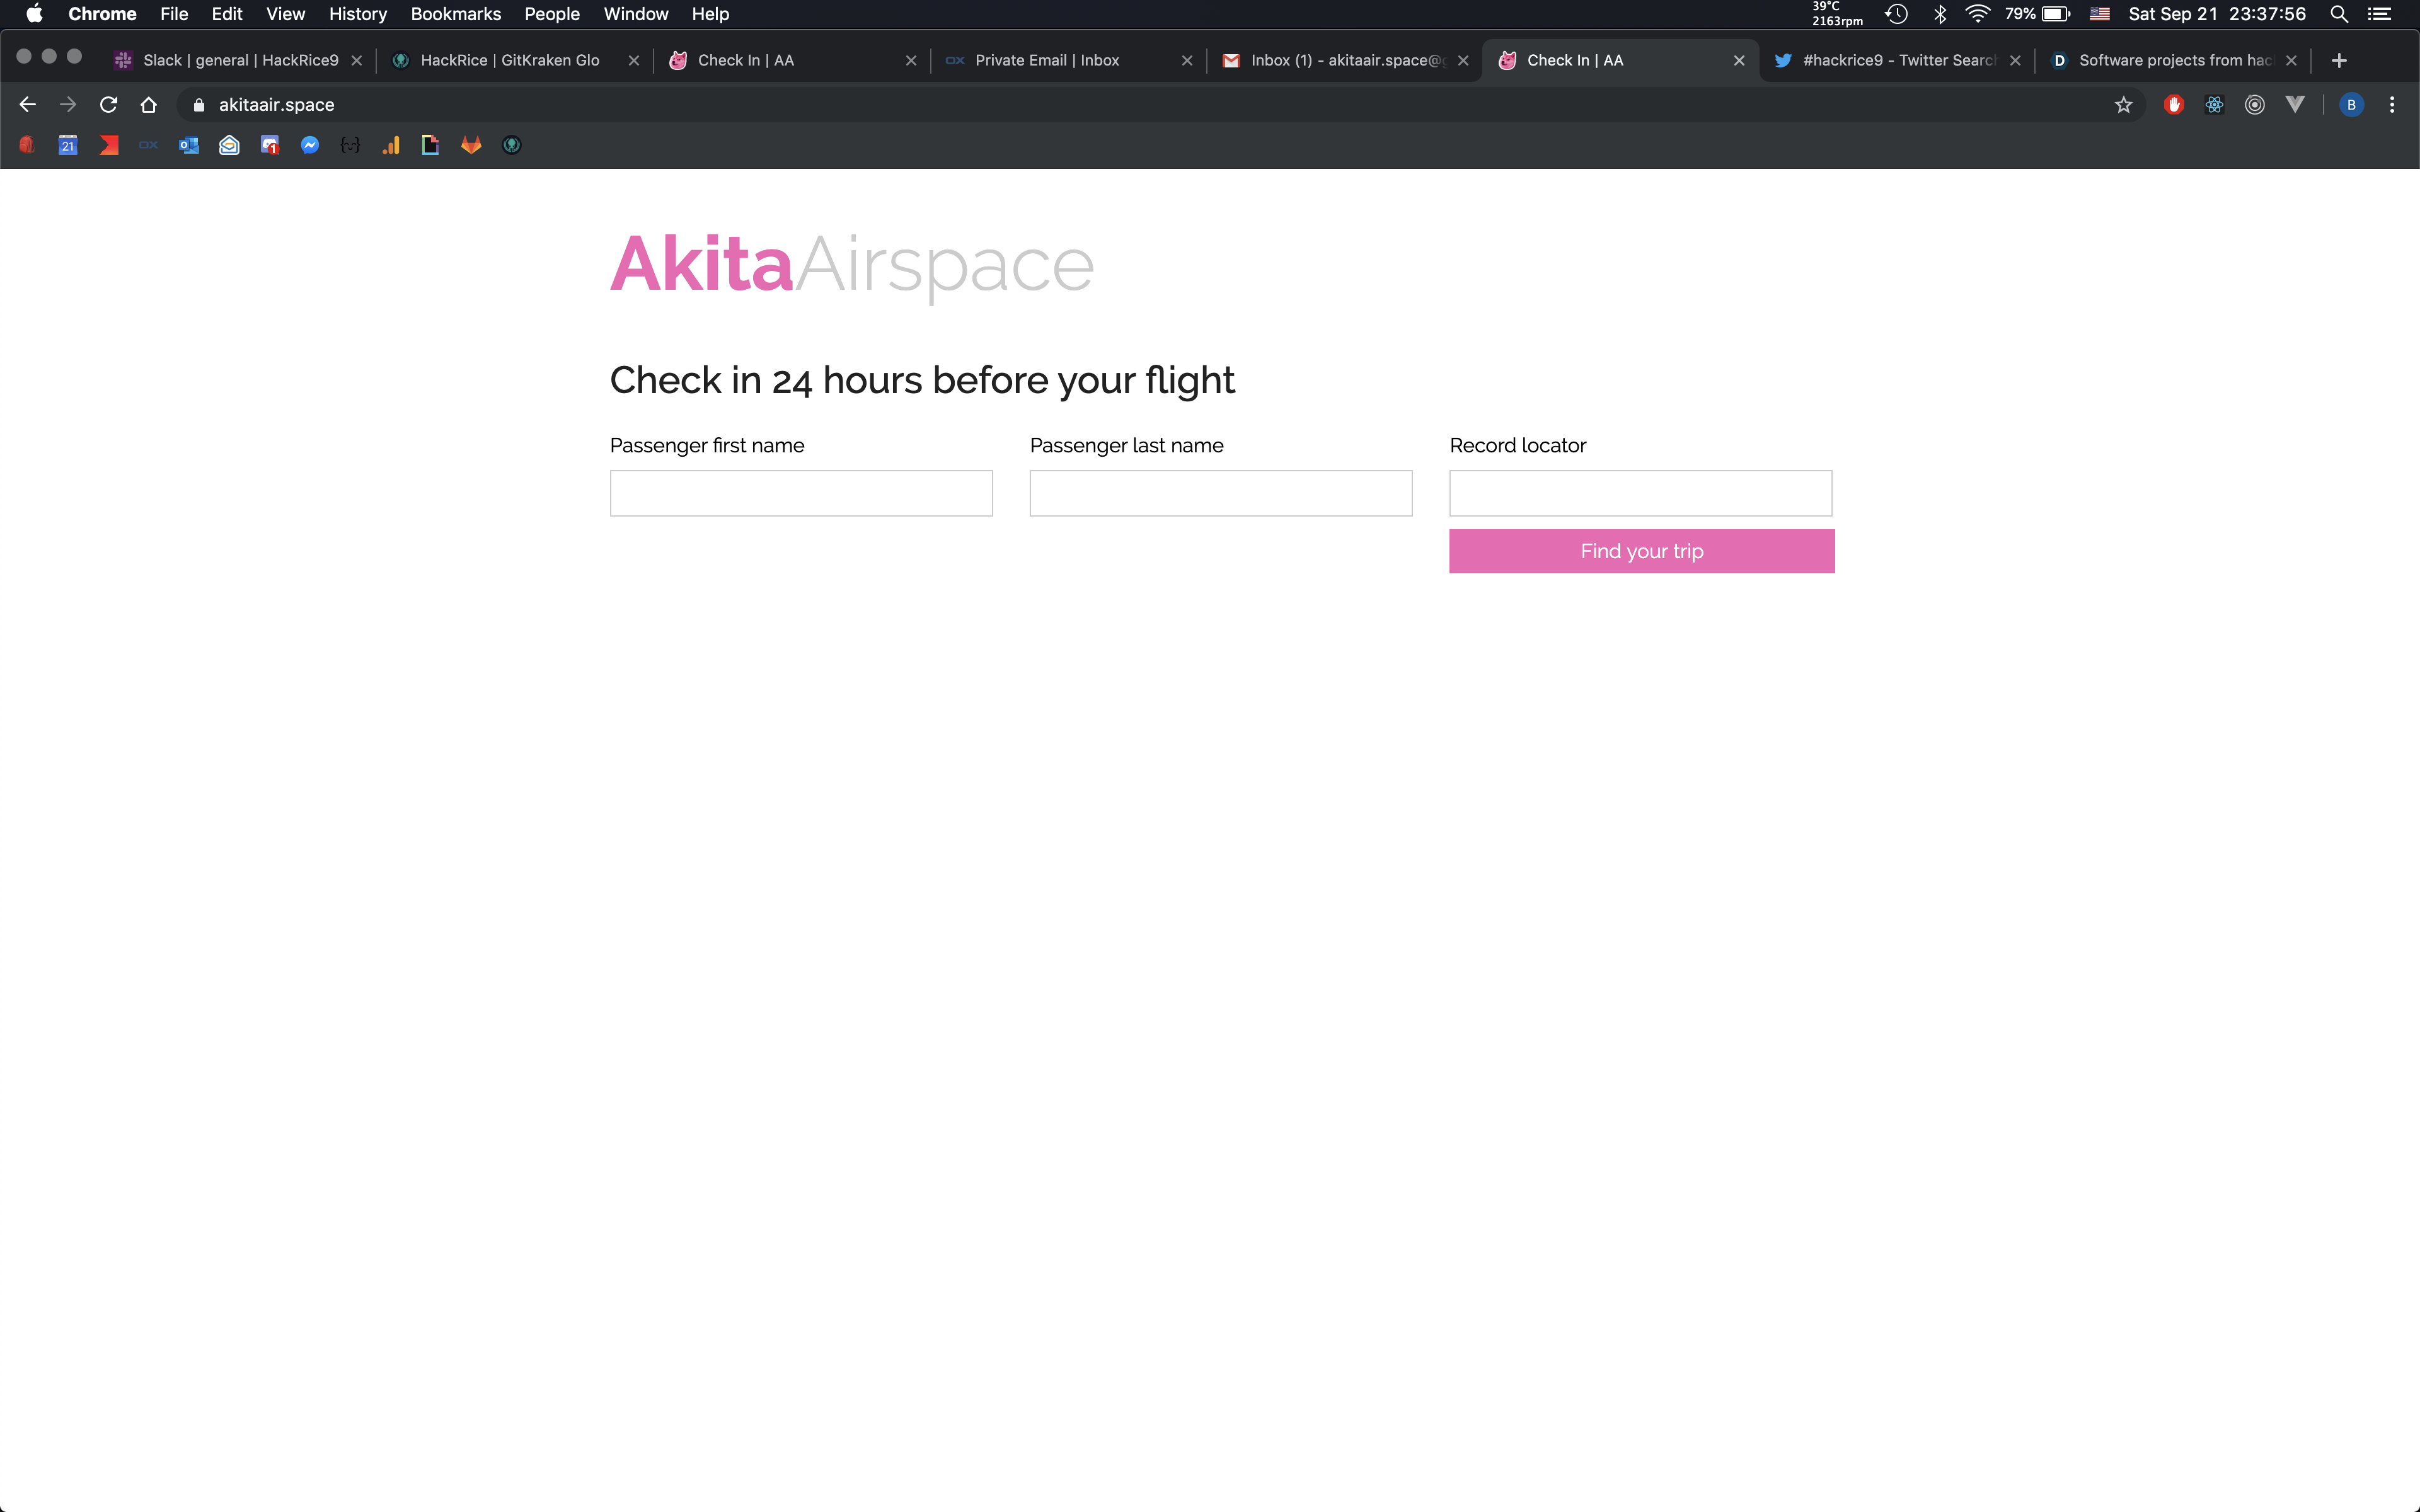Screen dimensions: 2420x1512
Task: Open the React Developer Tools extension
Action: coord(2214,105)
